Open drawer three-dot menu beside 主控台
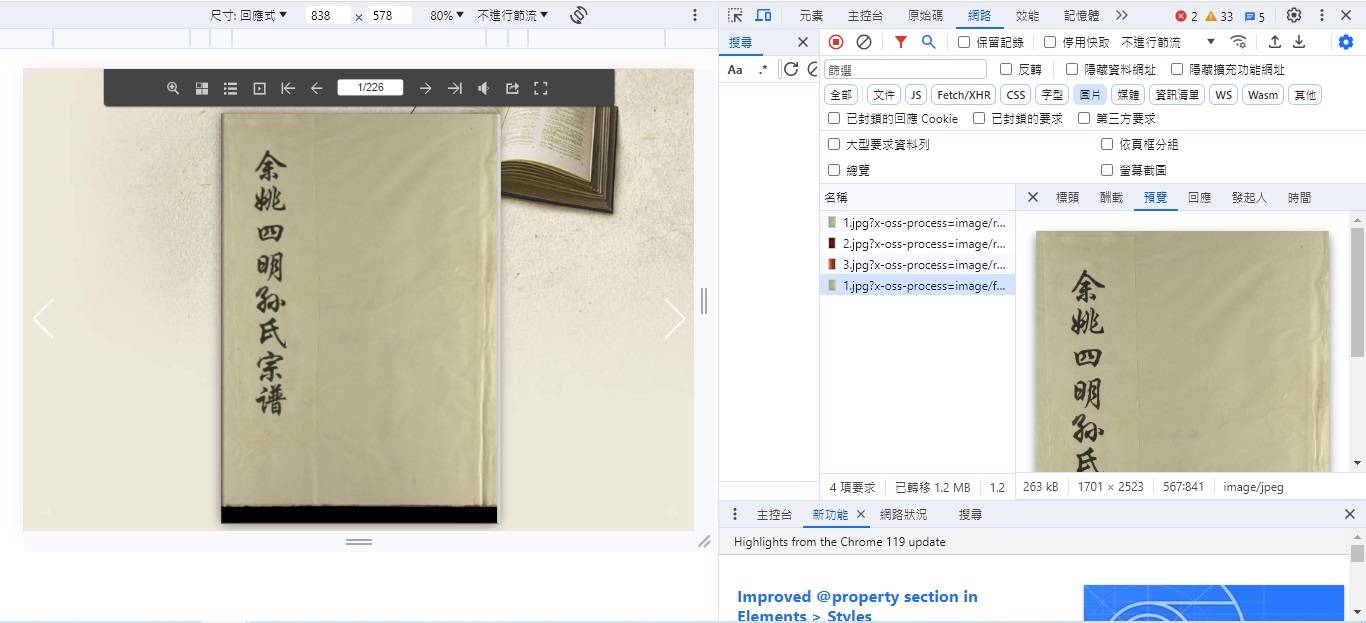This screenshot has width=1366, height=623. click(x=735, y=514)
